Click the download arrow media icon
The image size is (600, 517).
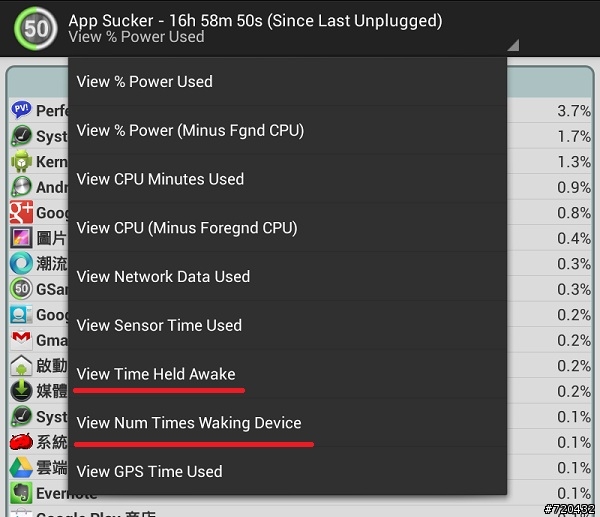[21, 390]
